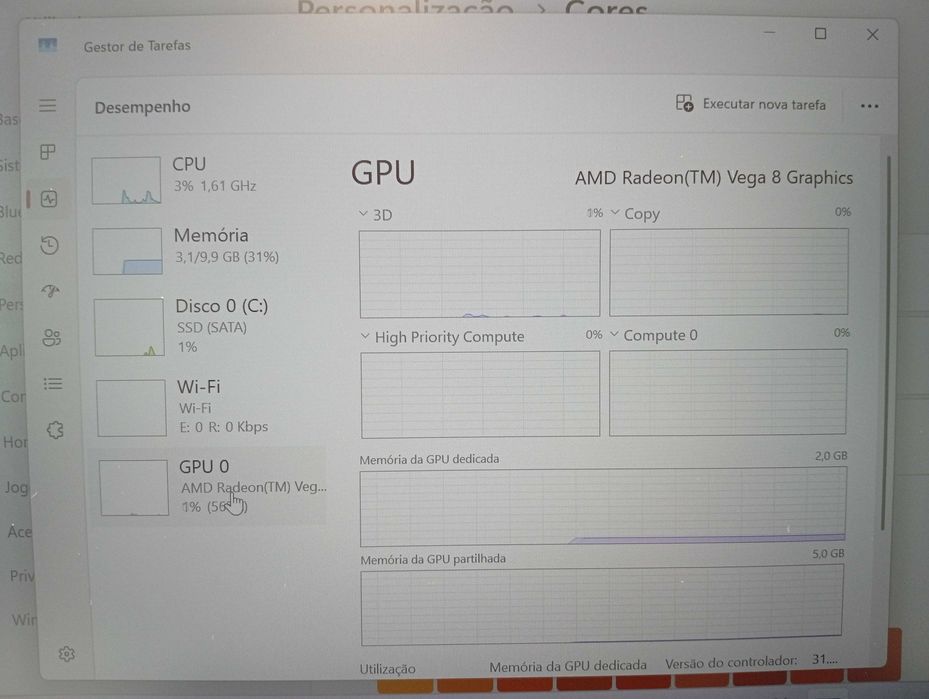Click the Copy engine usage graph
Image resolution: width=929 pixels, height=699 pixels.
tap(729, 272)
